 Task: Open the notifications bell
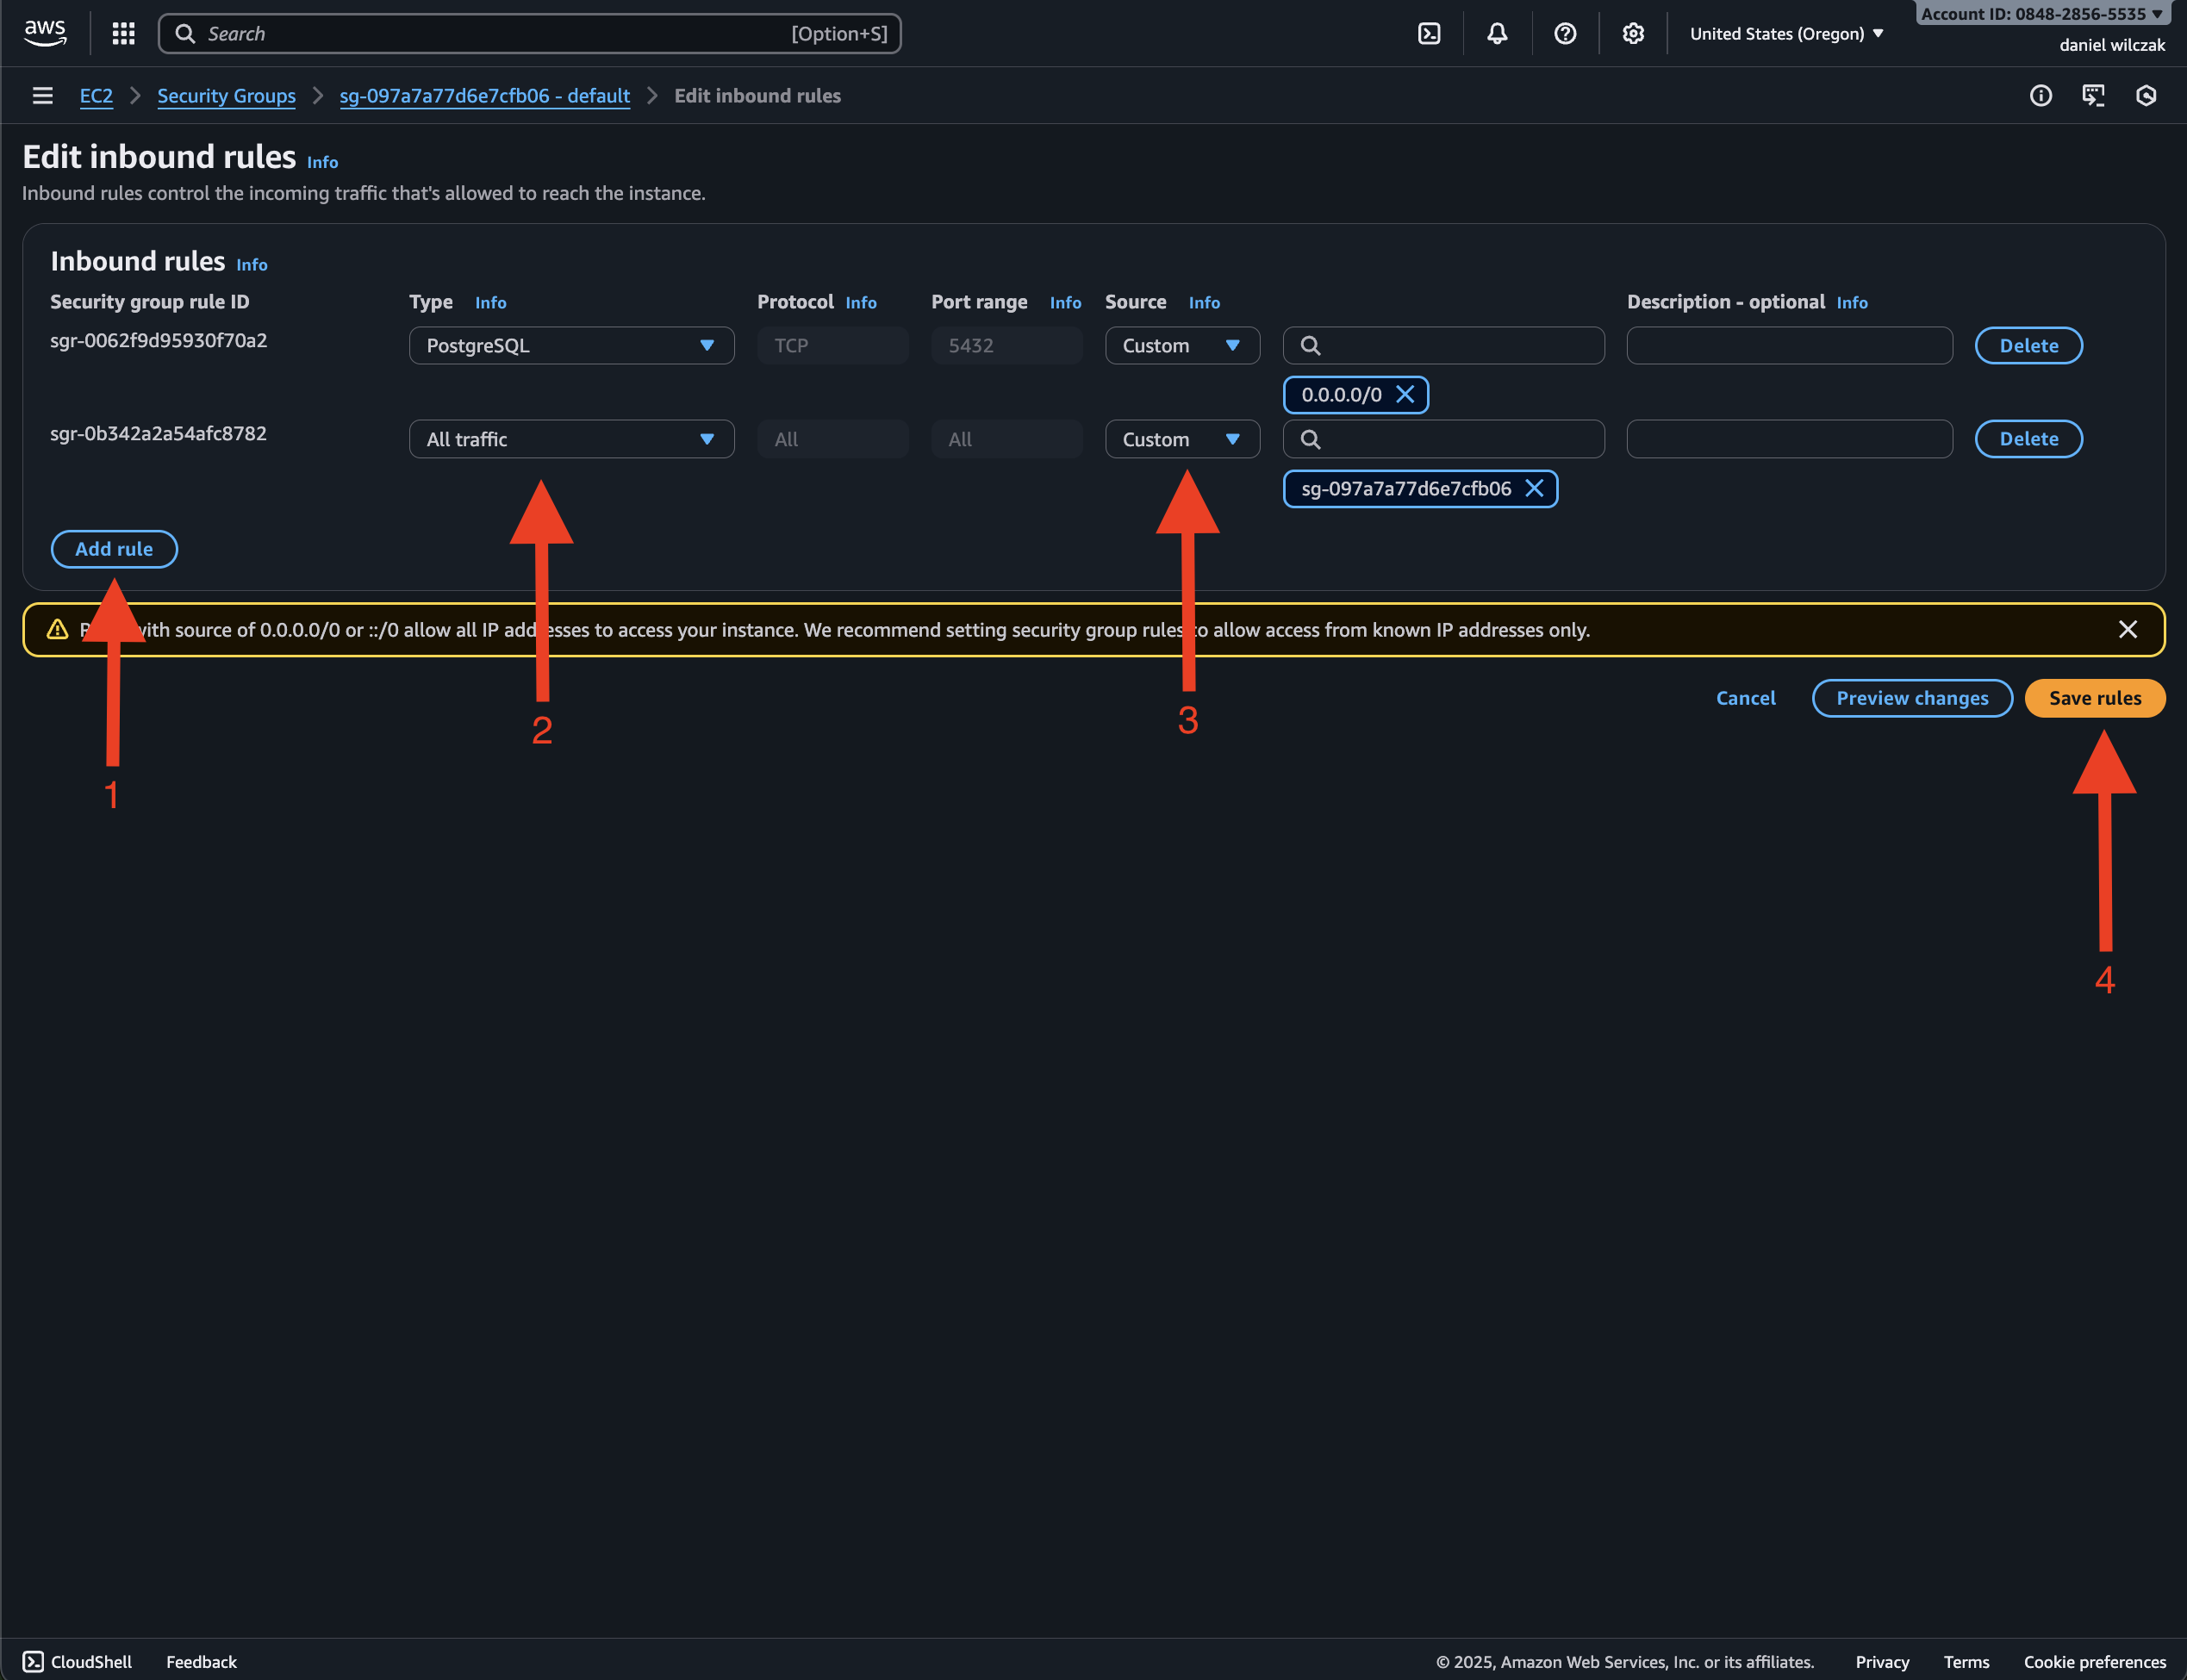tap(1497, 34)
